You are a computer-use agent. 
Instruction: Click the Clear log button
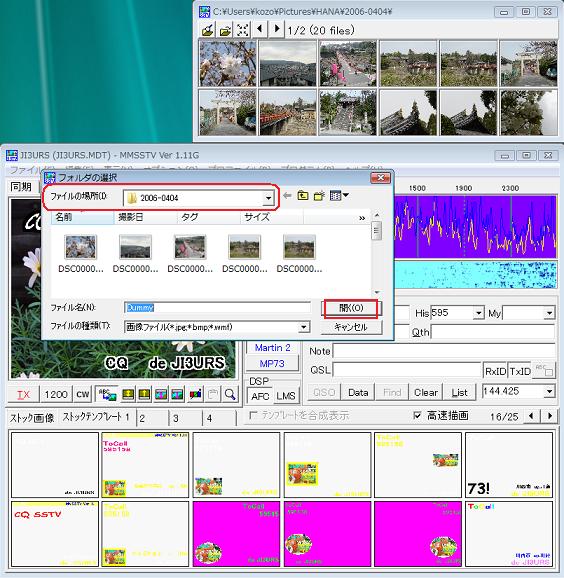click(x=426, y=393)
